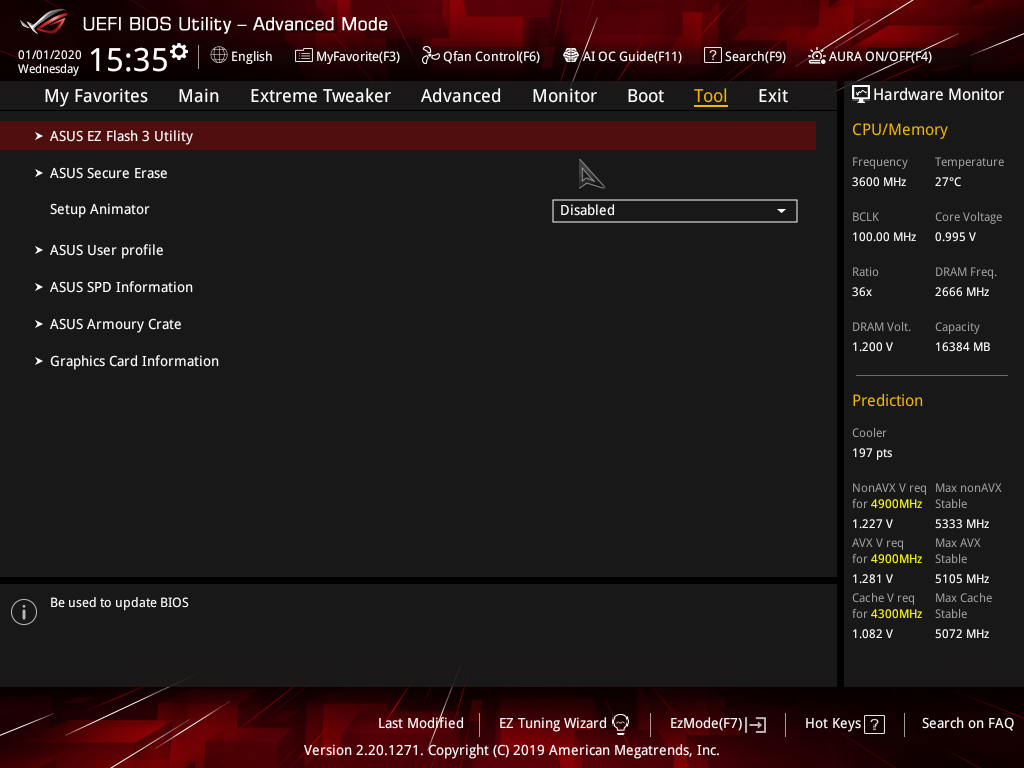Click the globe language icon
Viewport: 1024px width, 768px height.
[219, 56]
